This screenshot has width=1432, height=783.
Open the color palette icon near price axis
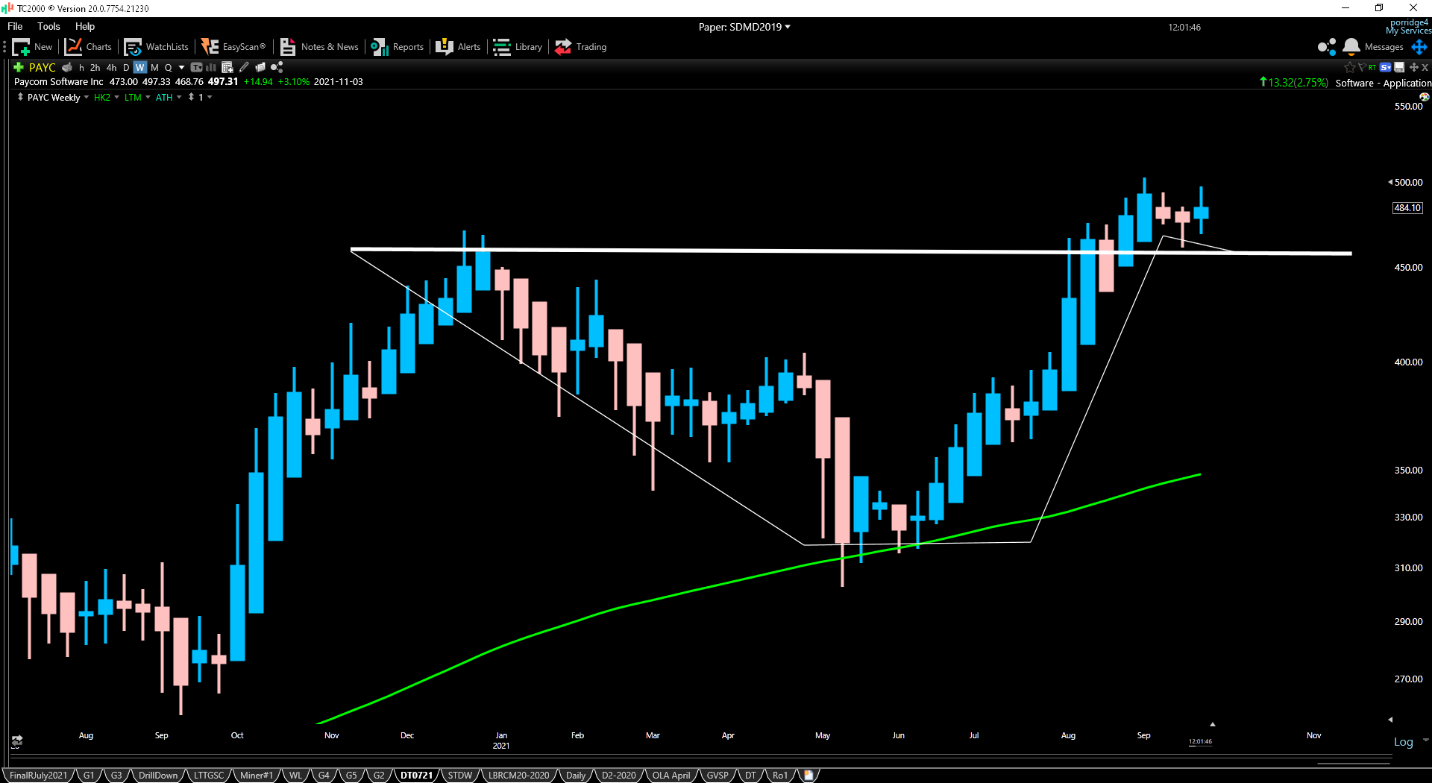[1424, 97]
